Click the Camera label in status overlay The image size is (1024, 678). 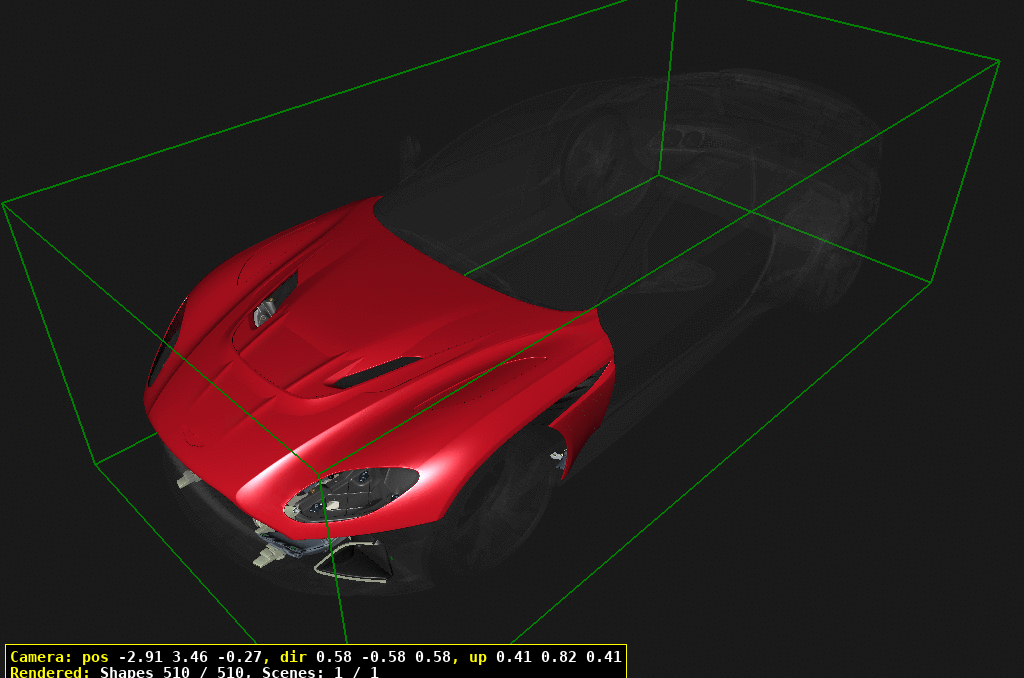coord(40,657)
